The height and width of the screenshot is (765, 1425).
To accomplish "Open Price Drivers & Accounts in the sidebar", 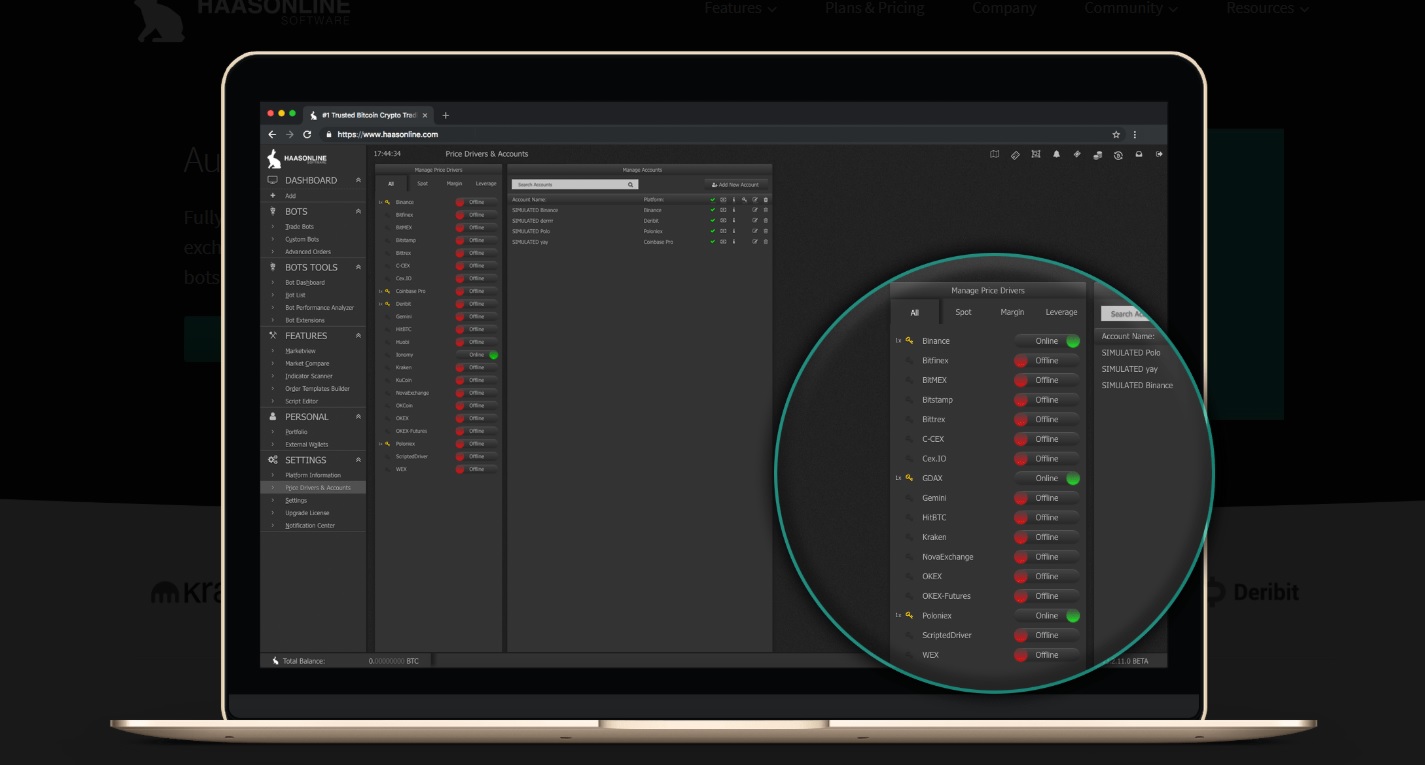I will pos(318,488).
